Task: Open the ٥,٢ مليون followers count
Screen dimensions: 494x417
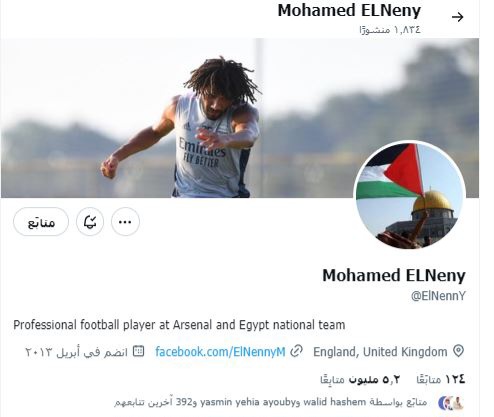Action: [360, 379]
